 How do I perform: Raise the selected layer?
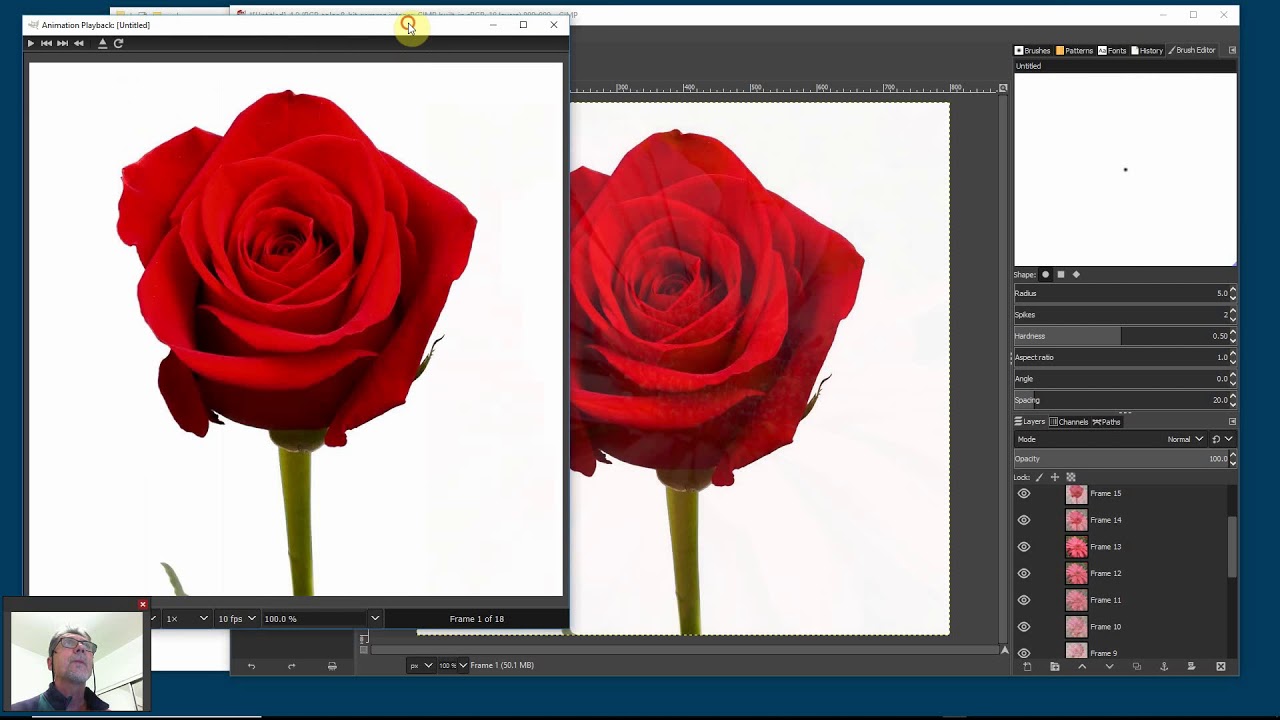1082,667
